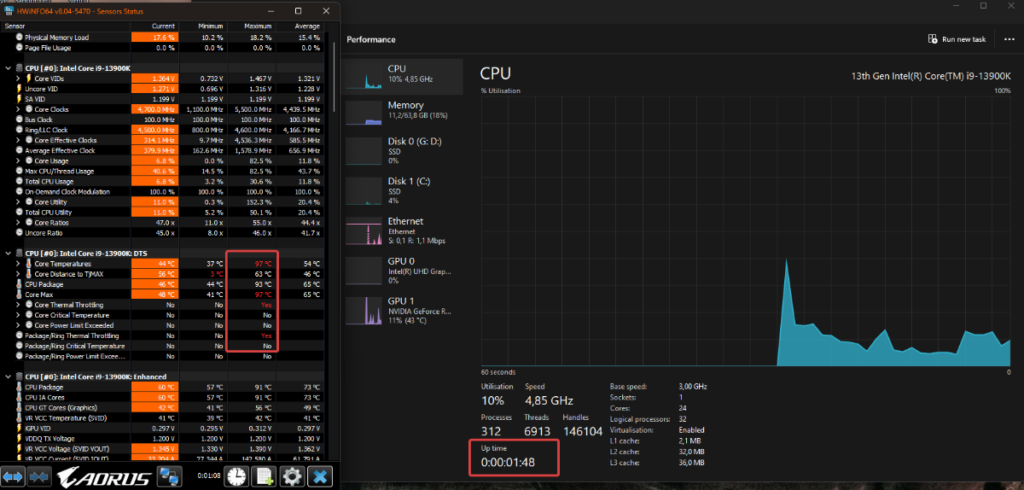Image resolution: width=1024 pixels, height=490 pixels.
Task: Select GPU 0 Intel UHD Graphics
Action: coord(403,270)
